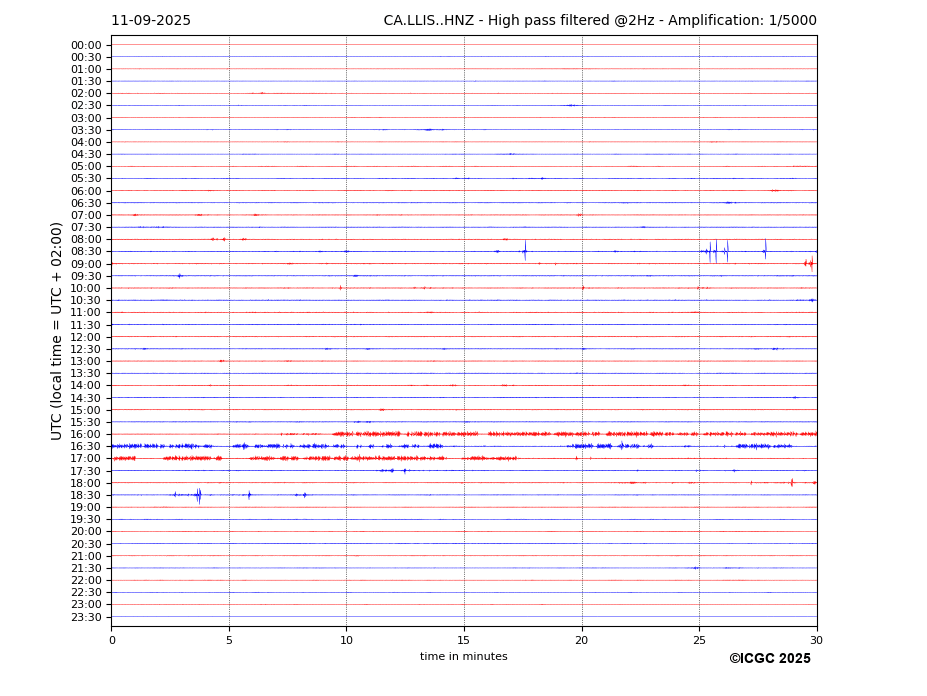Click the 23:30 time row label
Screen dimensions: 927x696
pos(86,617)
